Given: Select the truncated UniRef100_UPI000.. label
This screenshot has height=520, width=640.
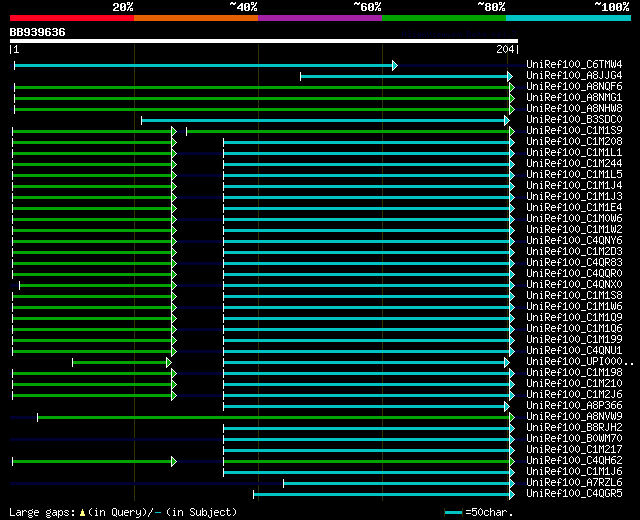Looking at the screenshot, I should (x=580, y=362).
